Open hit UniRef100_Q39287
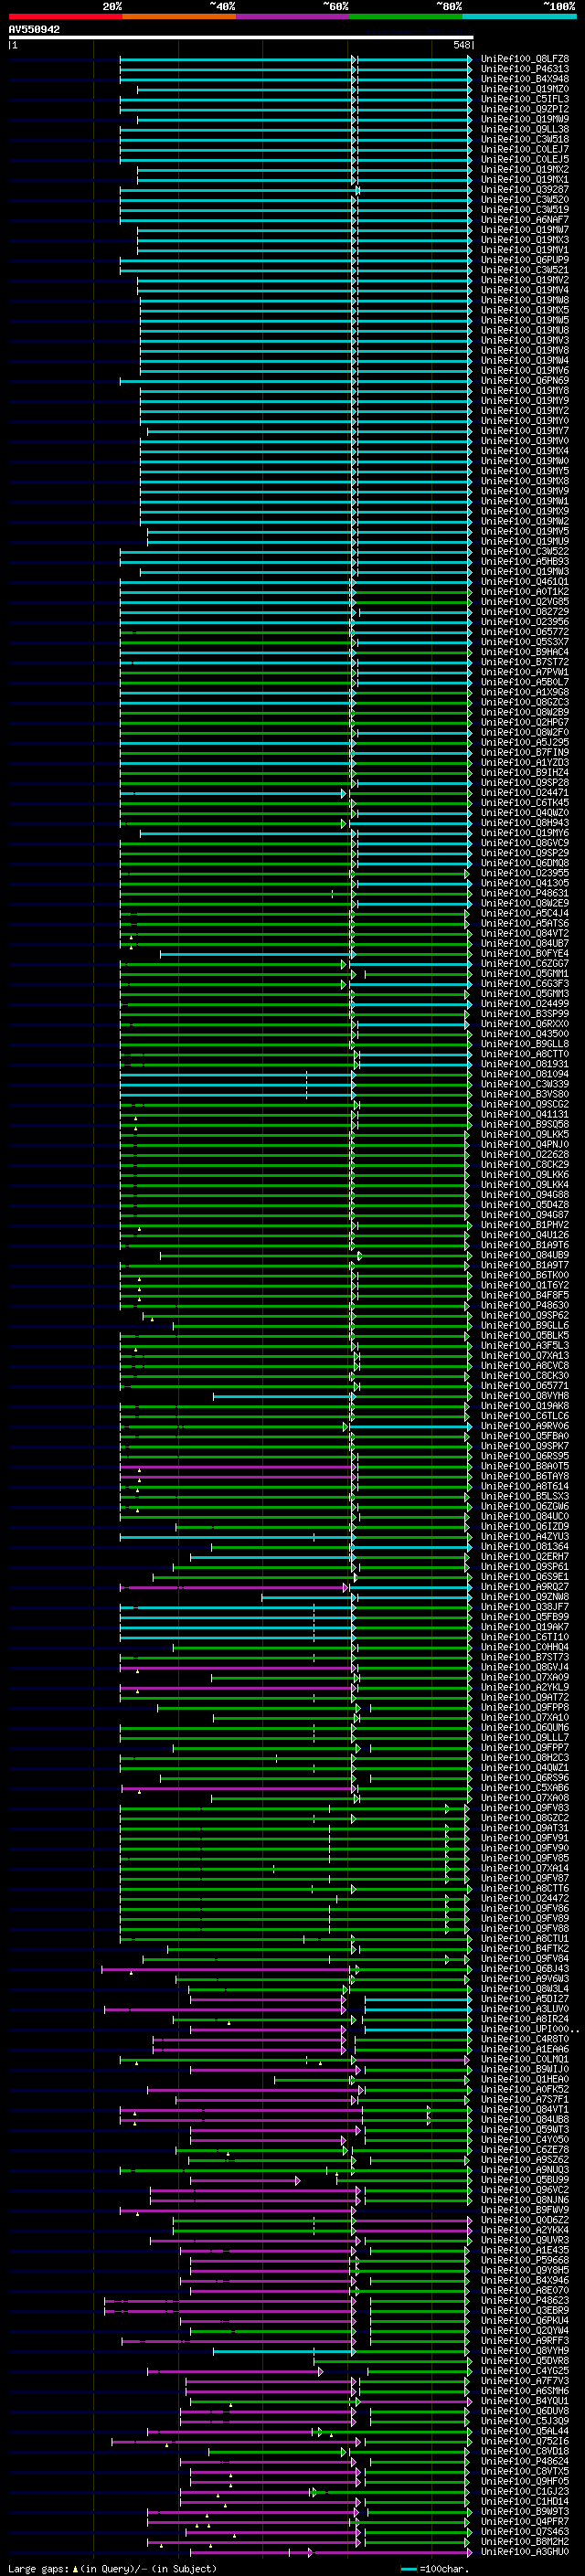585x2576 pixels. coord(524,189)
